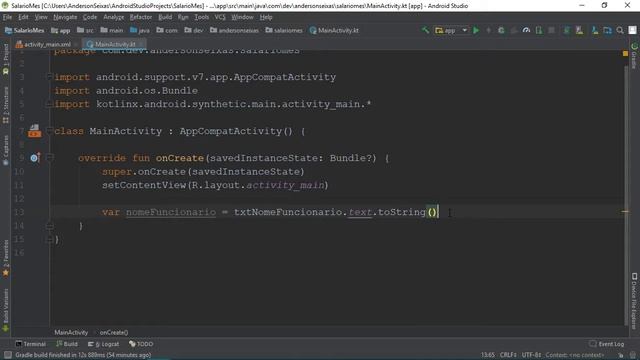Click the white user icon in toolbar

632,30
